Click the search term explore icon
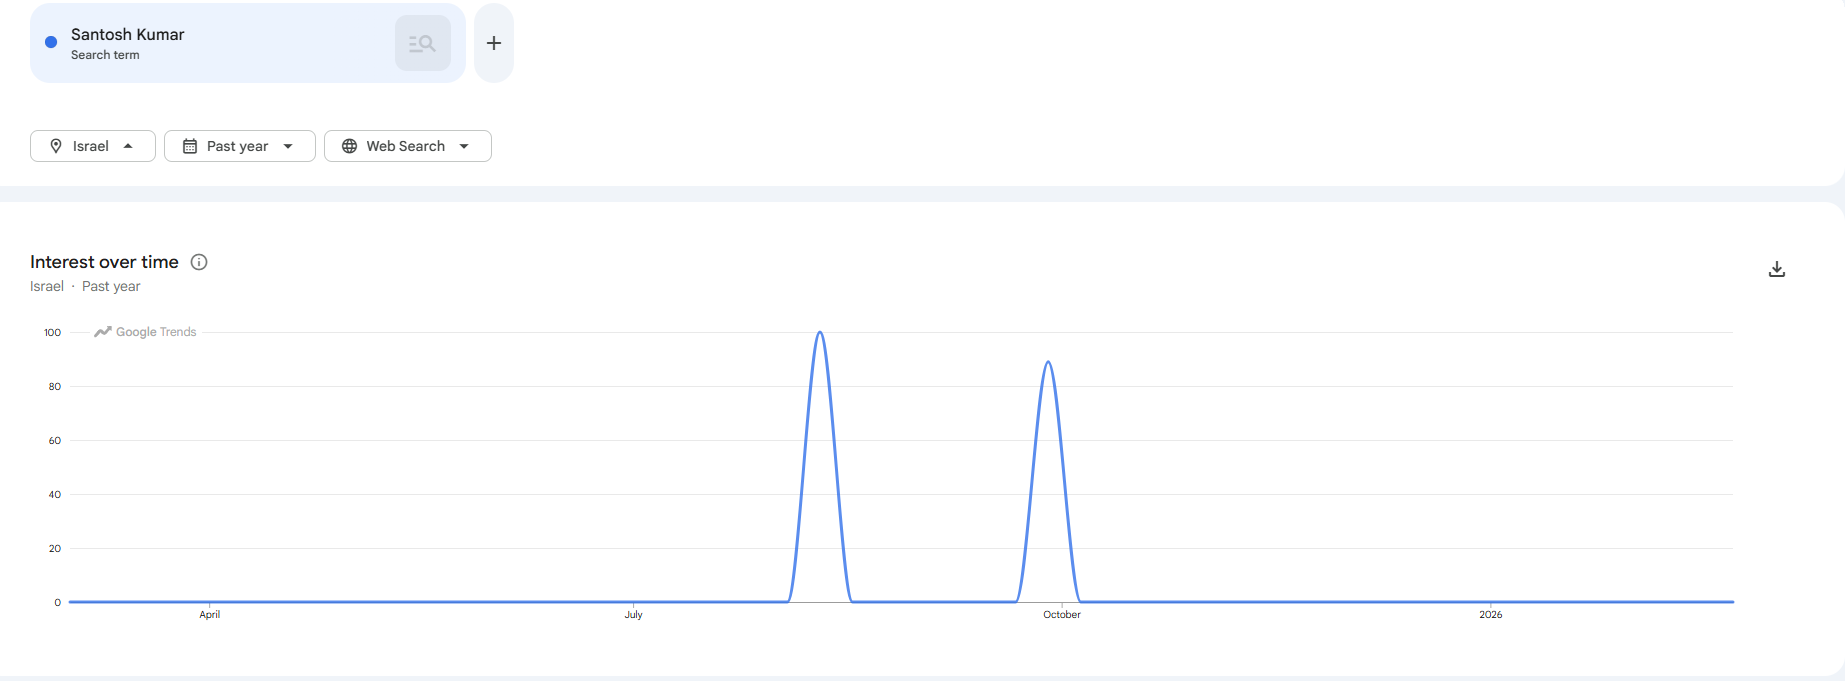The image size is (1845, 681). pos(423,43)
